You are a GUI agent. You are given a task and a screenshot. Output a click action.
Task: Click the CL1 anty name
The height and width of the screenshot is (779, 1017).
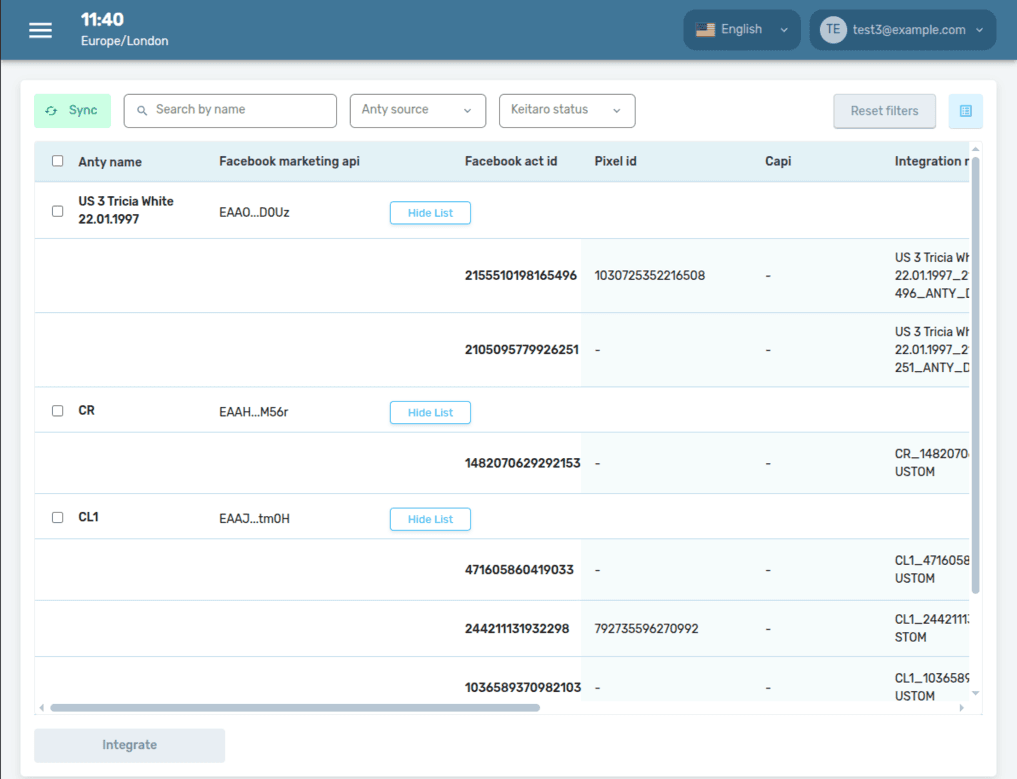pyautogui.click(x=88, y=517)
